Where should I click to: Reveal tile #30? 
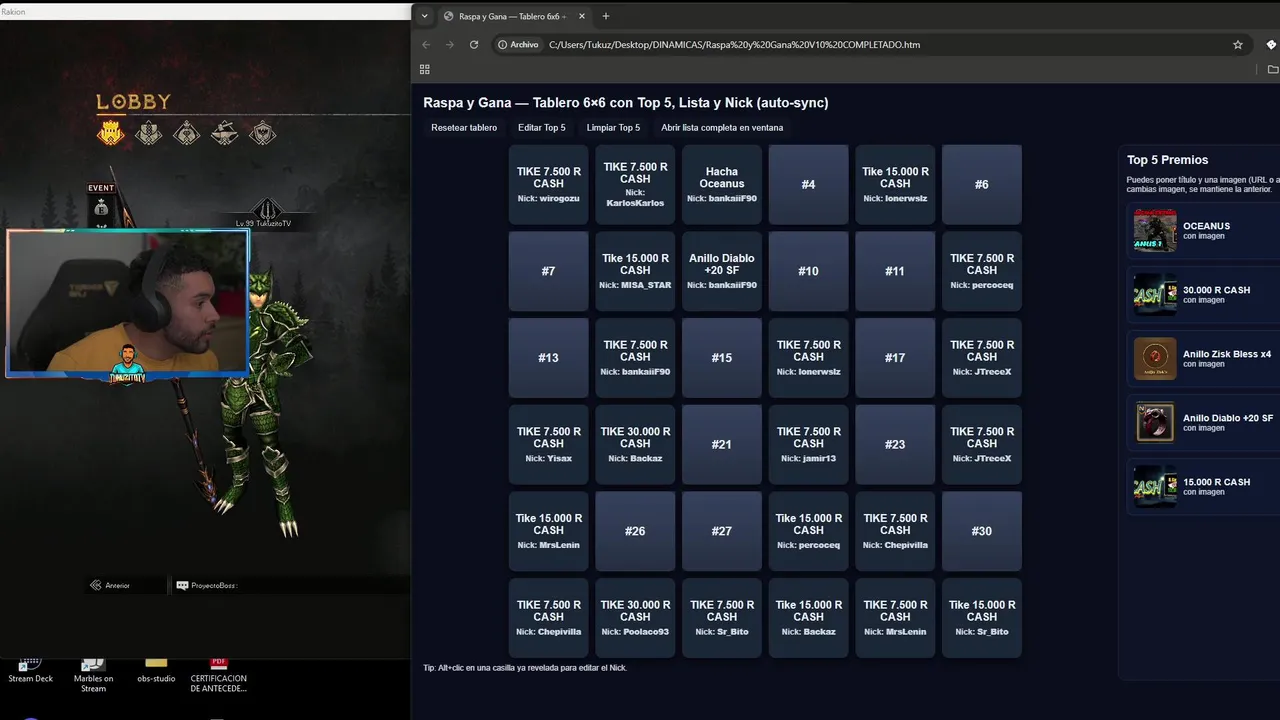coord(982,531)
